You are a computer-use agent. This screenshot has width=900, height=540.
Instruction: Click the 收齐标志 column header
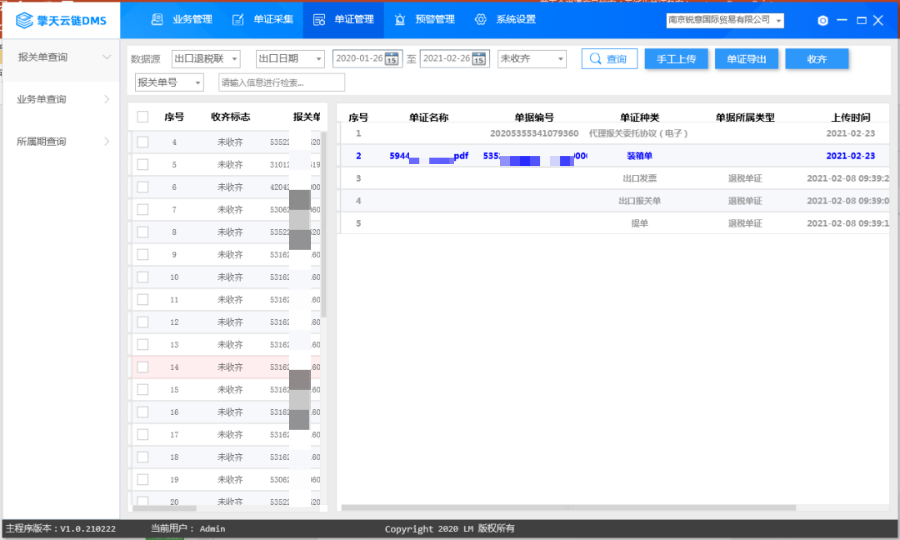click(x=230, y=117)
